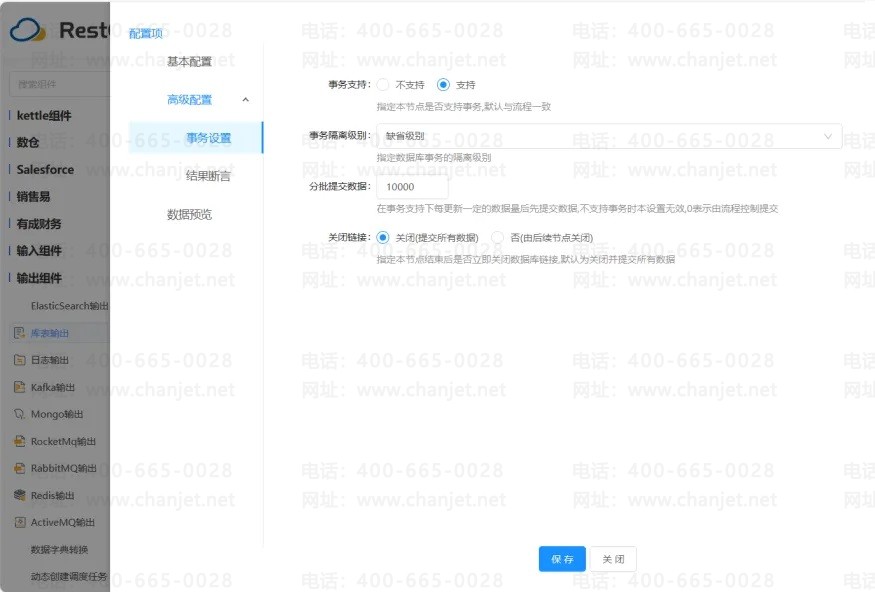
Task: Click the Mongo输出 item icon
Action: point(20,414)
